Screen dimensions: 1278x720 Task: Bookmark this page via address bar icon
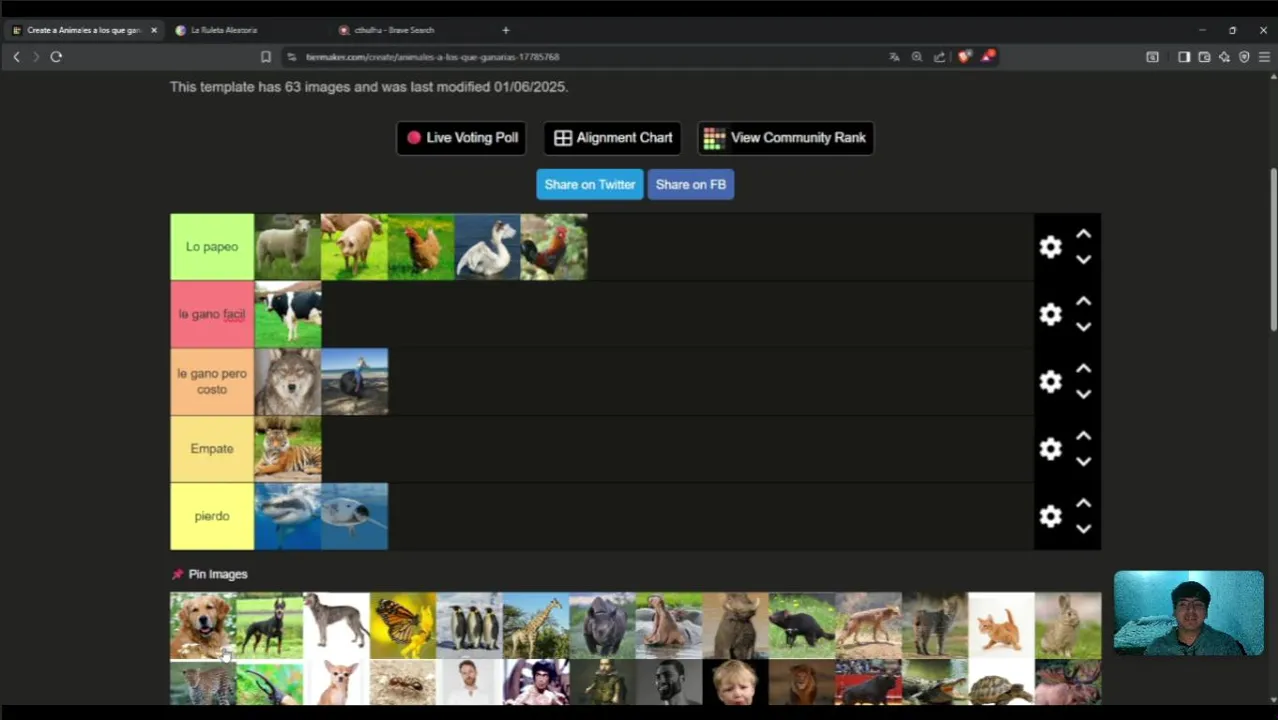266,57
